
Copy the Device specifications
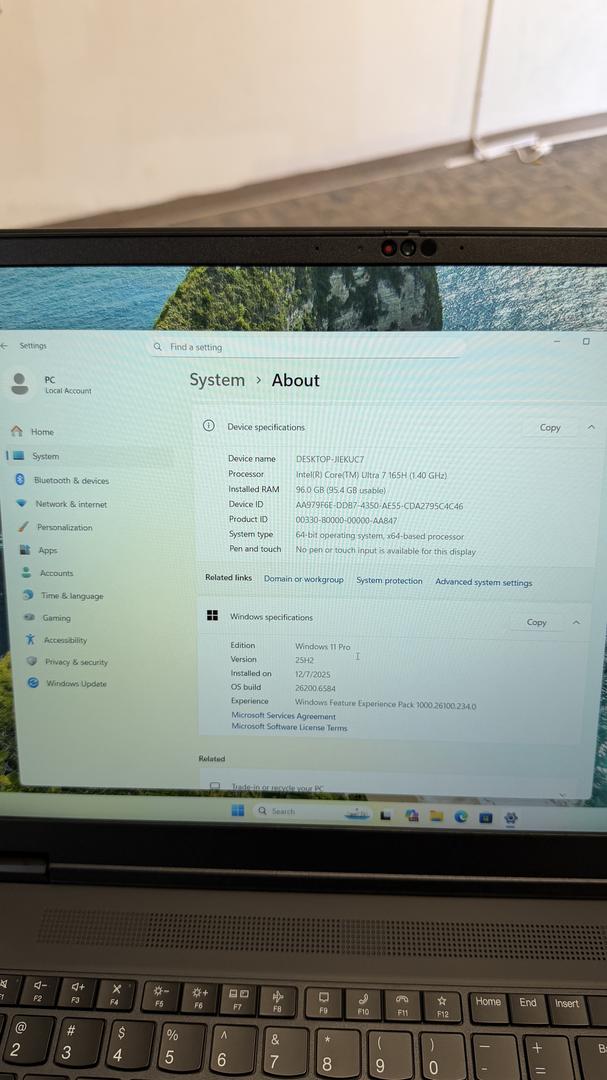550,427
